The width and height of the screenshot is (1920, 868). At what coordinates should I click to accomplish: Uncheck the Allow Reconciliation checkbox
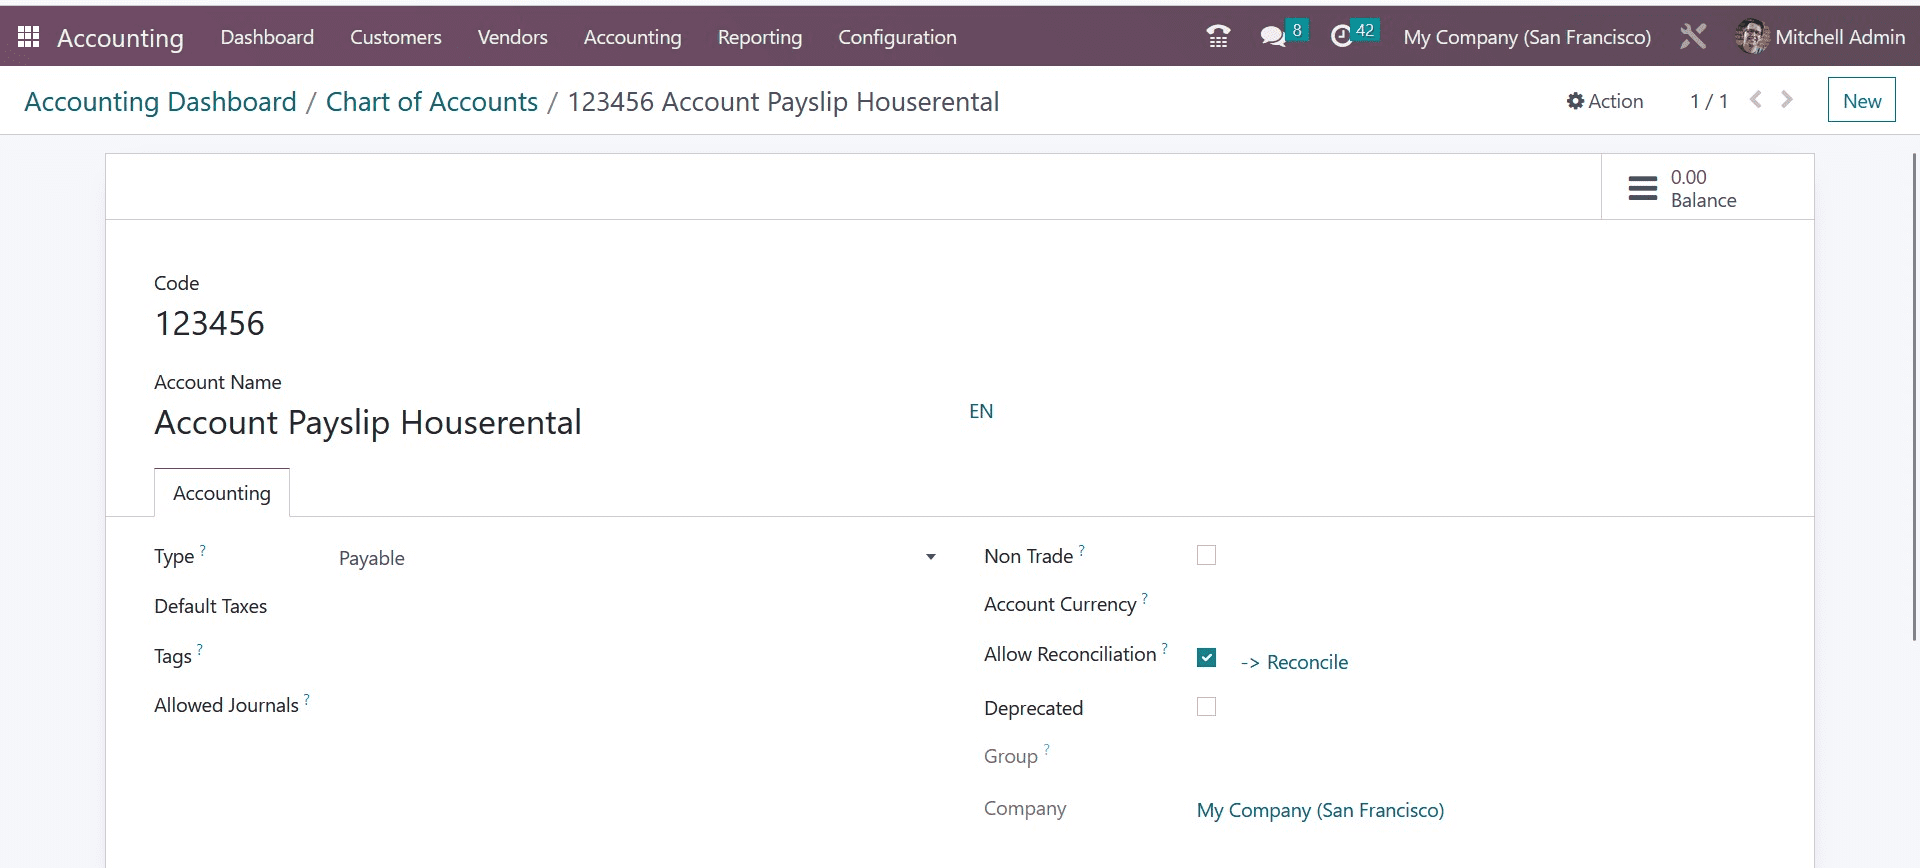pos(1206,657)
